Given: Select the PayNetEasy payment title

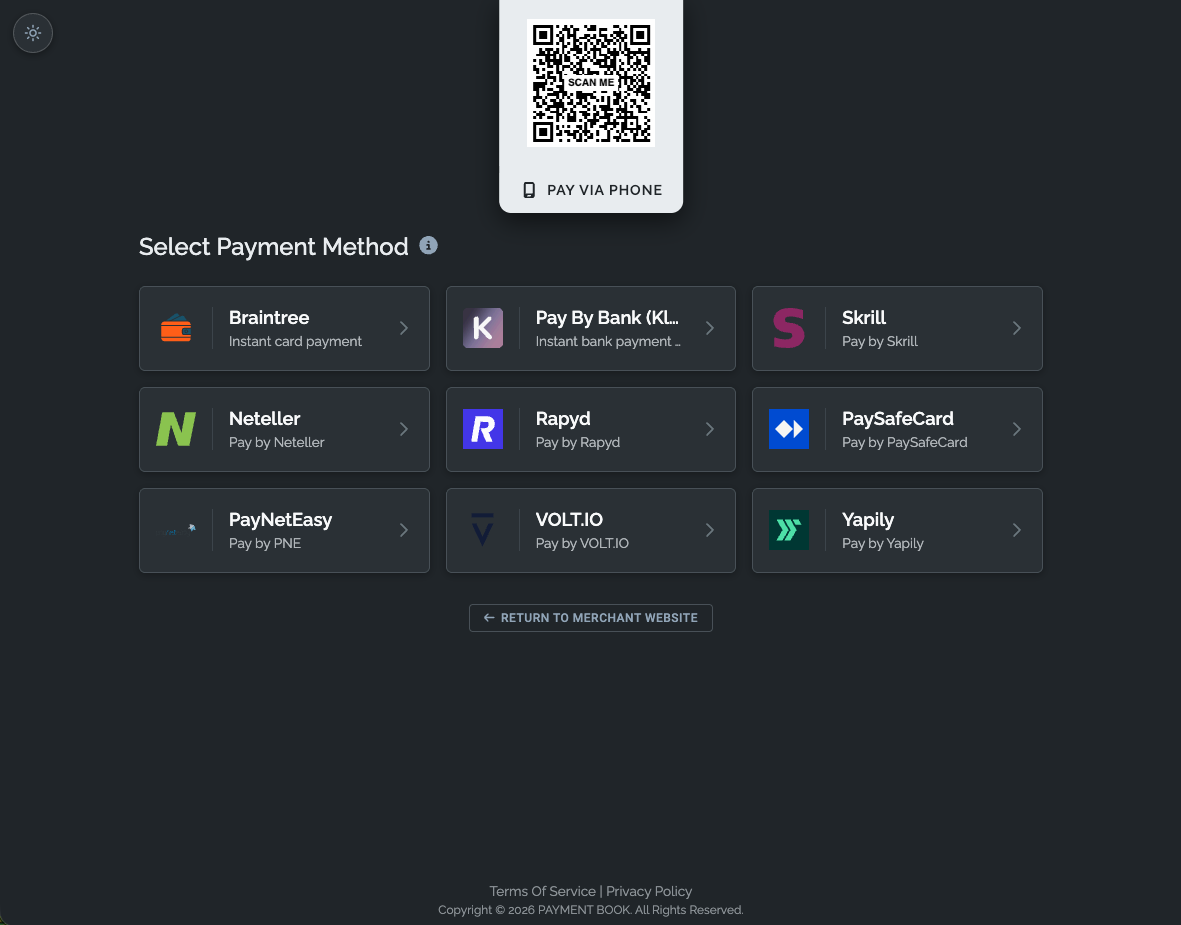Looking at the screenshot, I should [280, 520].
